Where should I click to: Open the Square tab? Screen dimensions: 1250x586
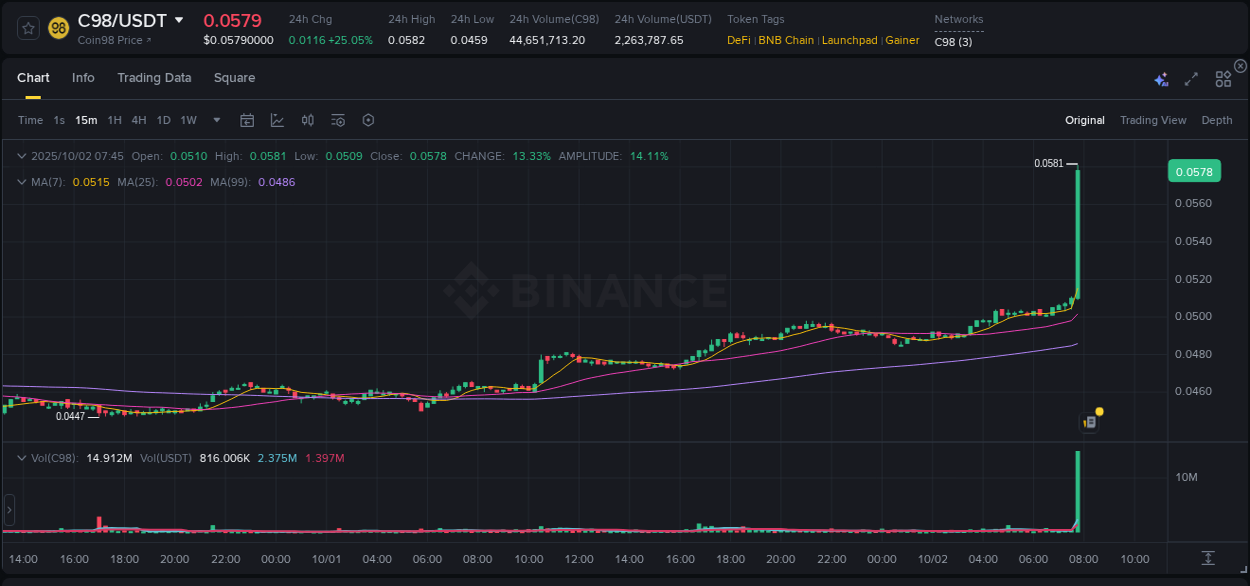234,77
